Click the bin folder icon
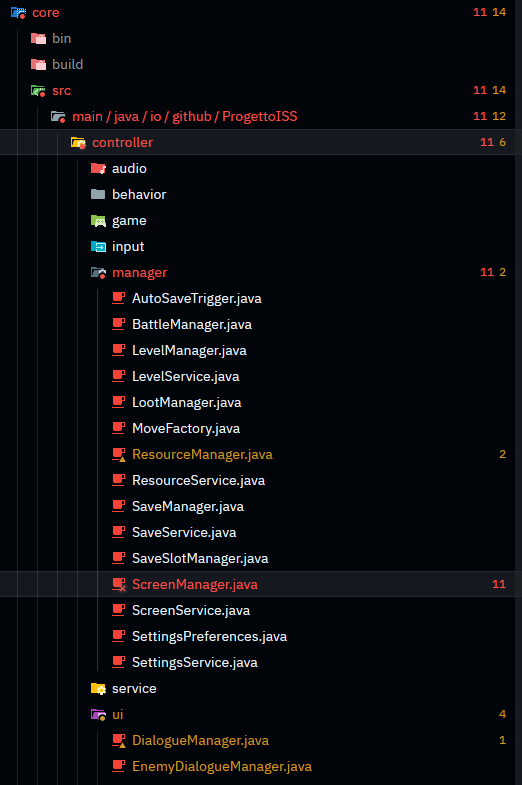The image size is (522, 785). (39, 39)
